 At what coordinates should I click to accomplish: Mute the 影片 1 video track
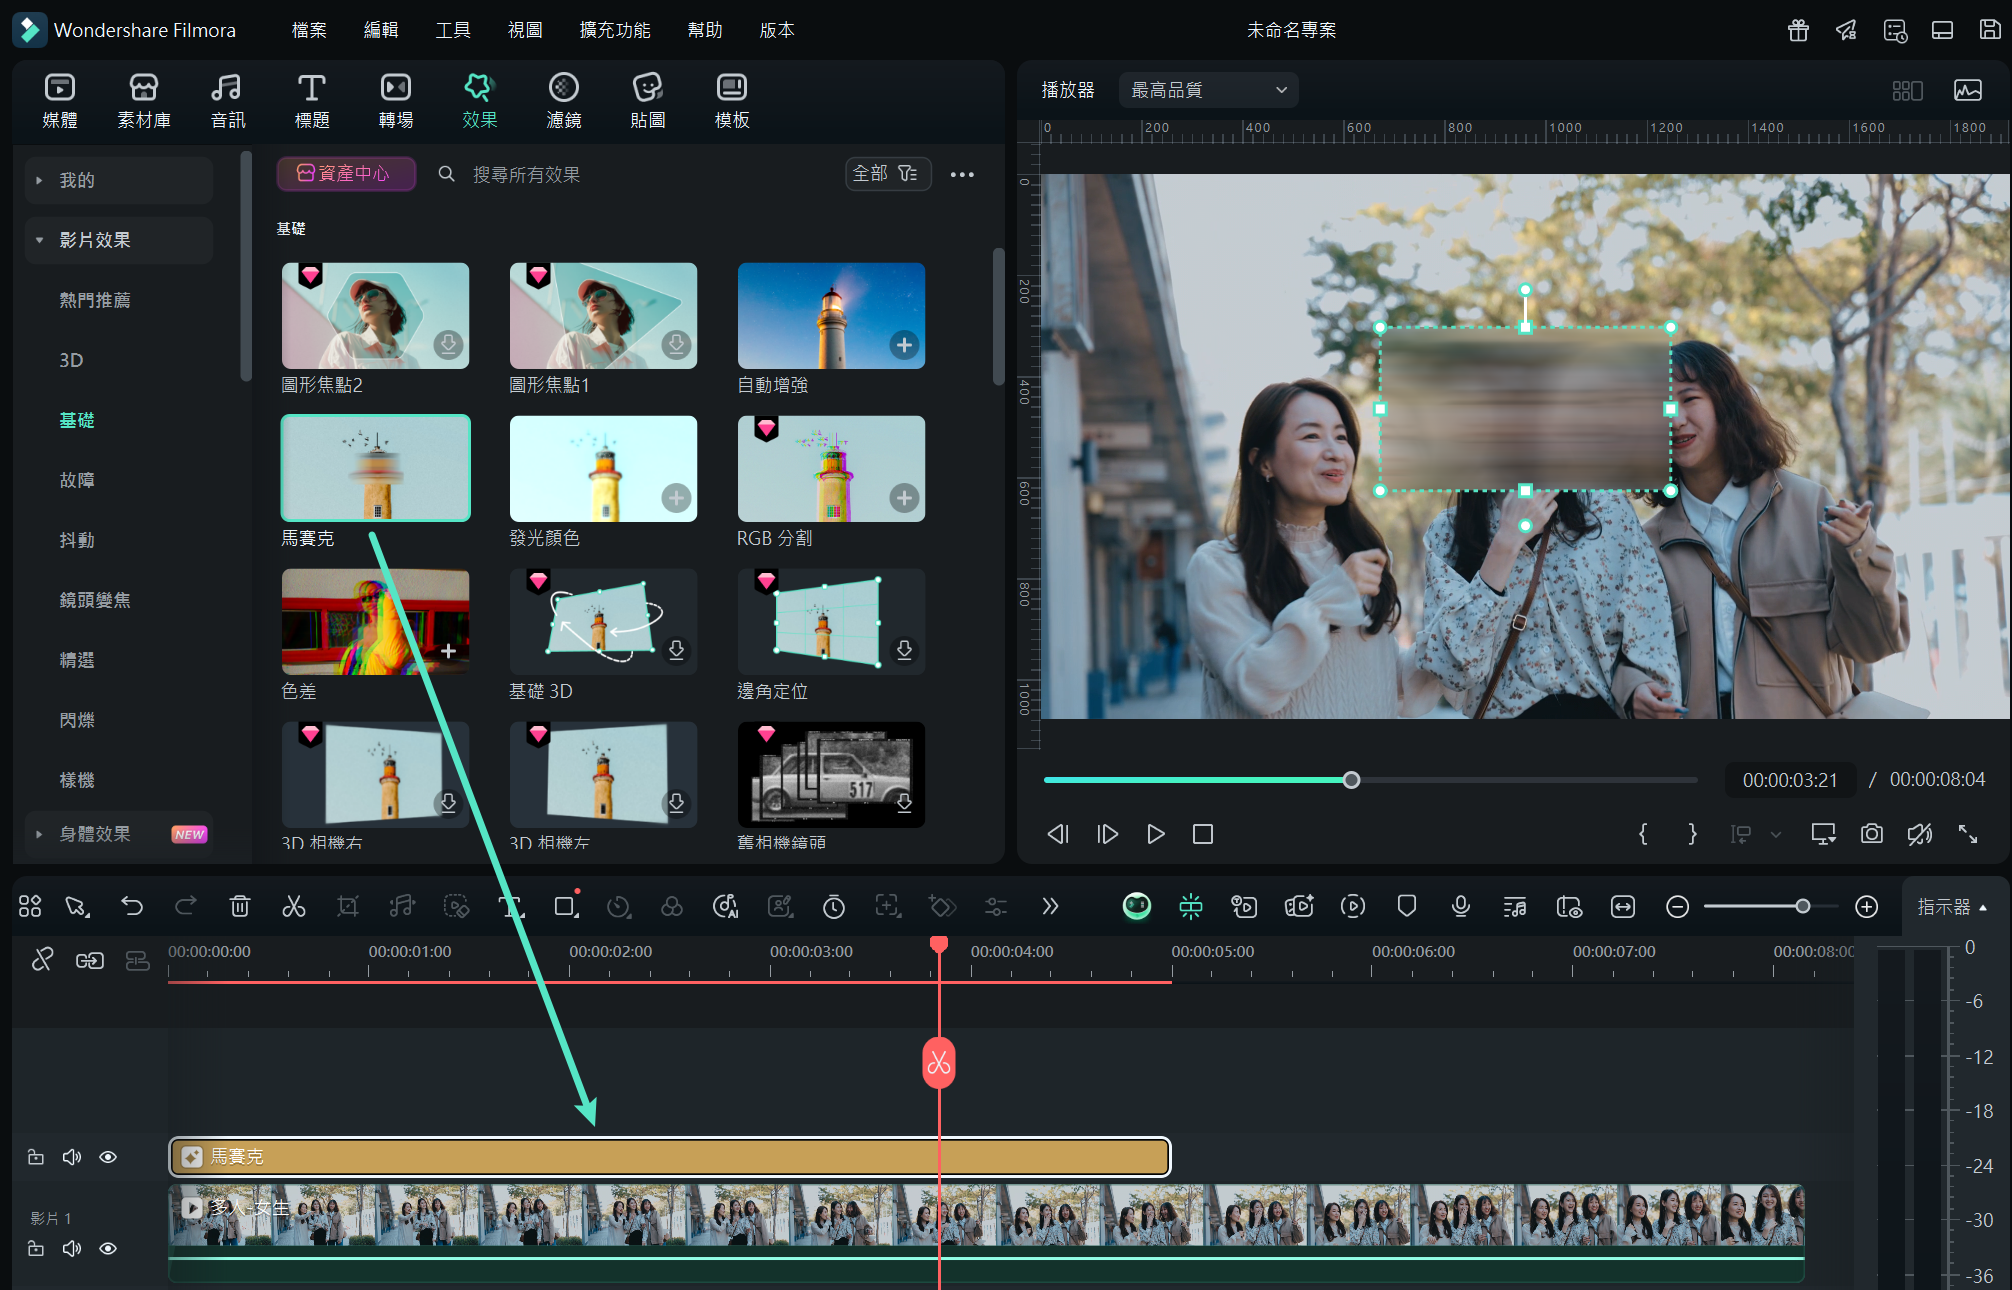[x=71, y=1248]
